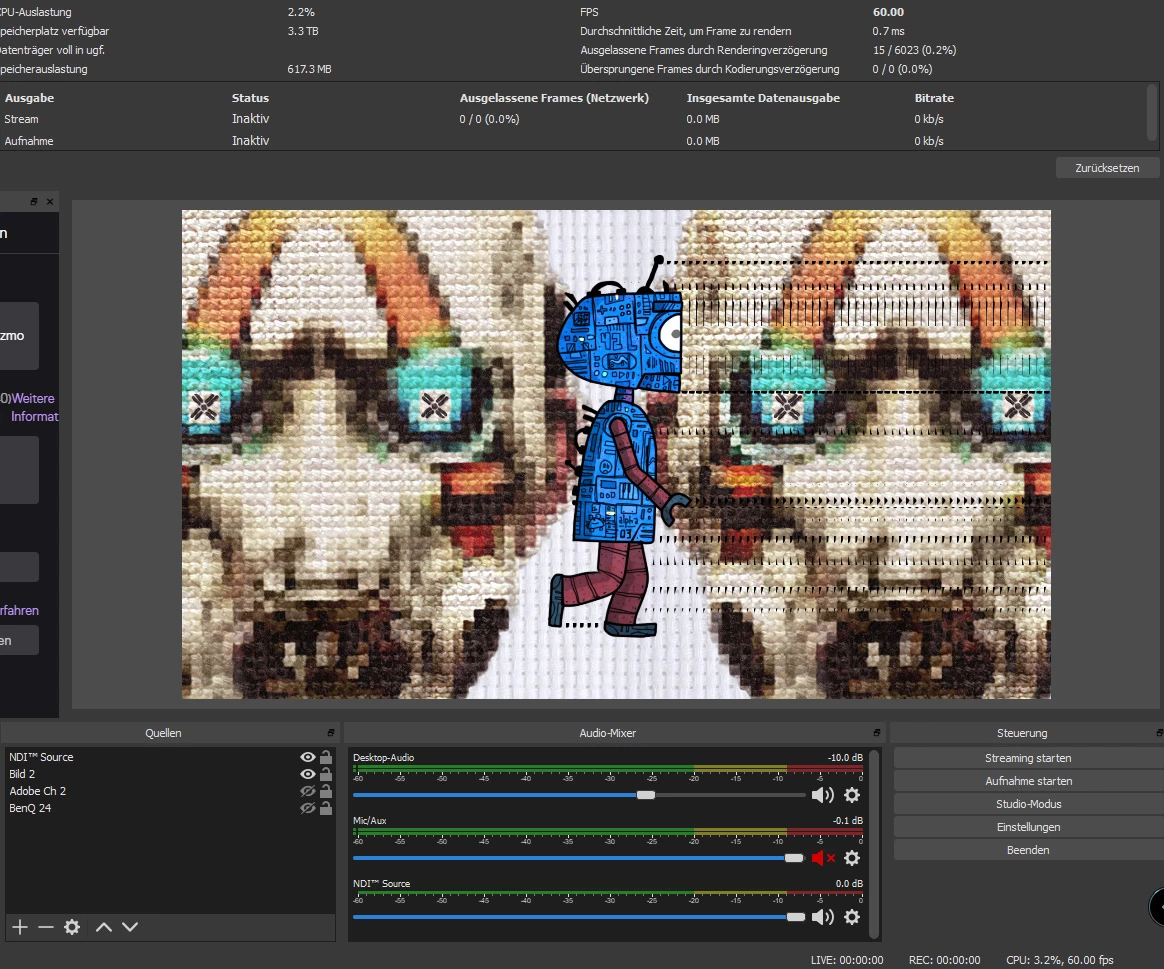Move source up with the up arrow
The width and height of the screenshot is (1164, 969).
(104, 927)
